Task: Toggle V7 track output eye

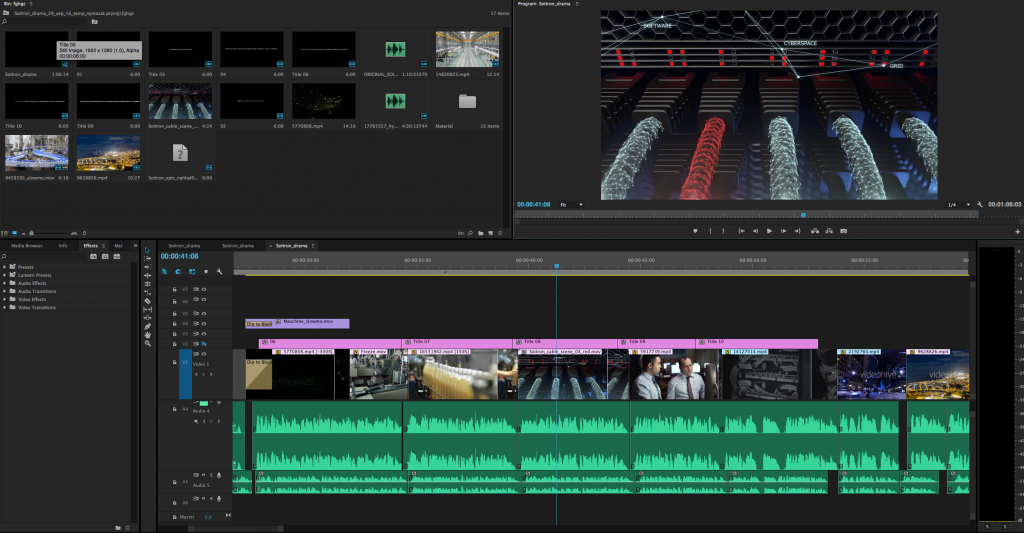Action: [204, 289]
